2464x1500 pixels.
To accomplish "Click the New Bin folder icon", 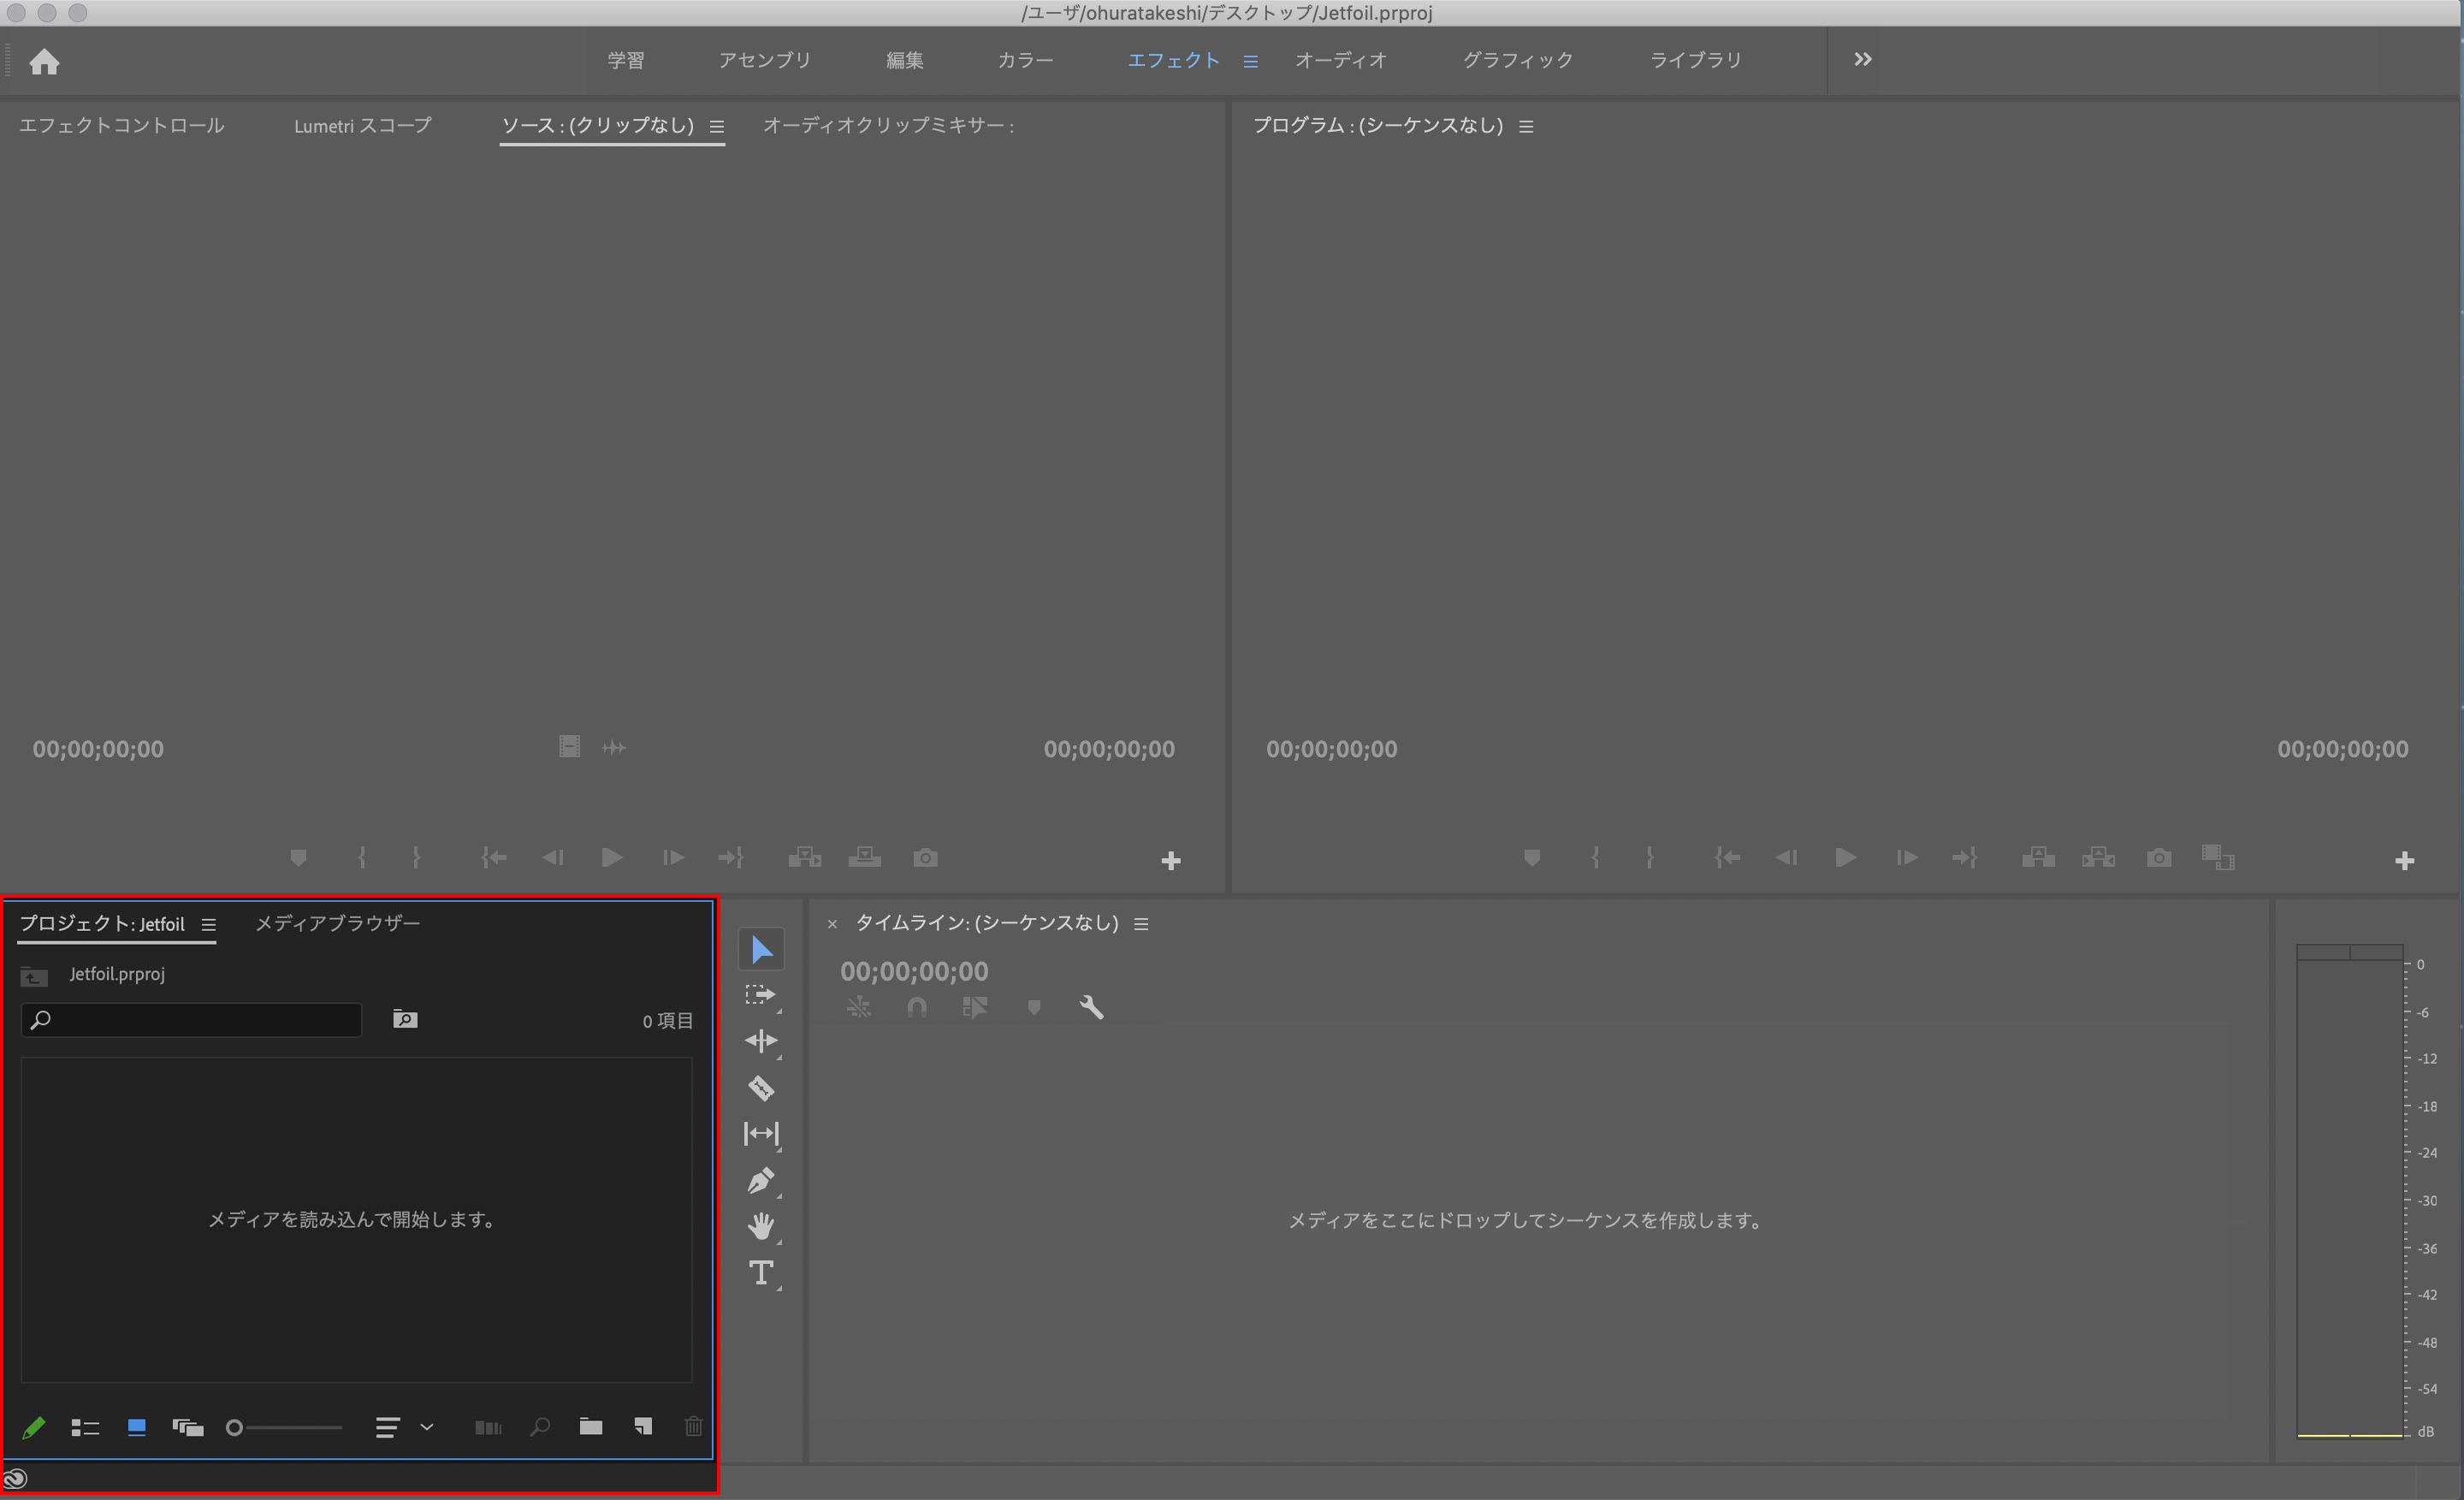I will click(x=591, y=1427).
